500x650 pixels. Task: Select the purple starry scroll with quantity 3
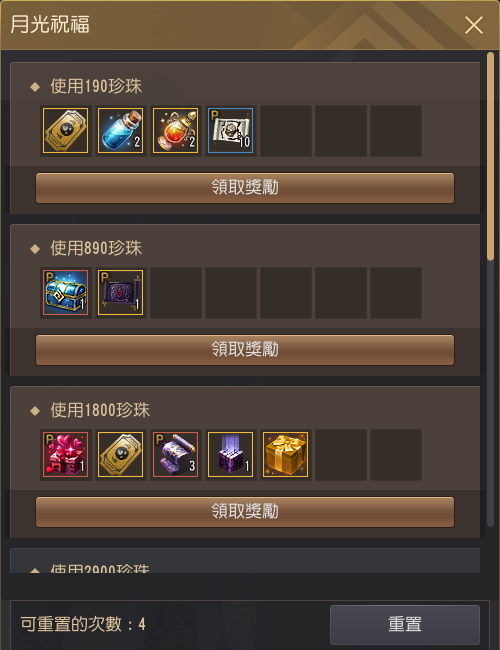click(x=175, y=455)
